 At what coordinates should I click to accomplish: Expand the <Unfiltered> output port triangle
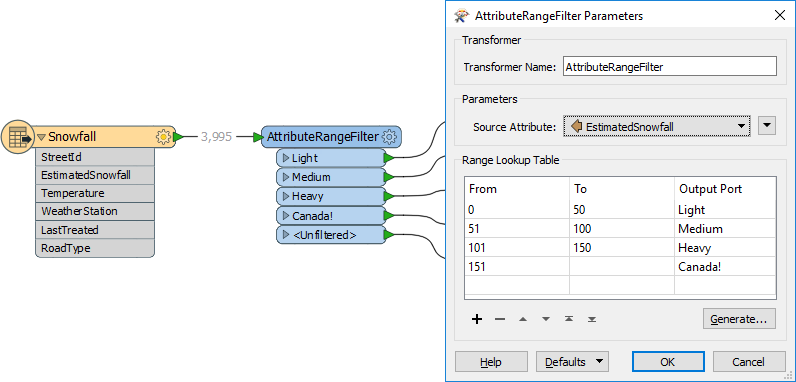pyautogui.click(x=286, y=235)
